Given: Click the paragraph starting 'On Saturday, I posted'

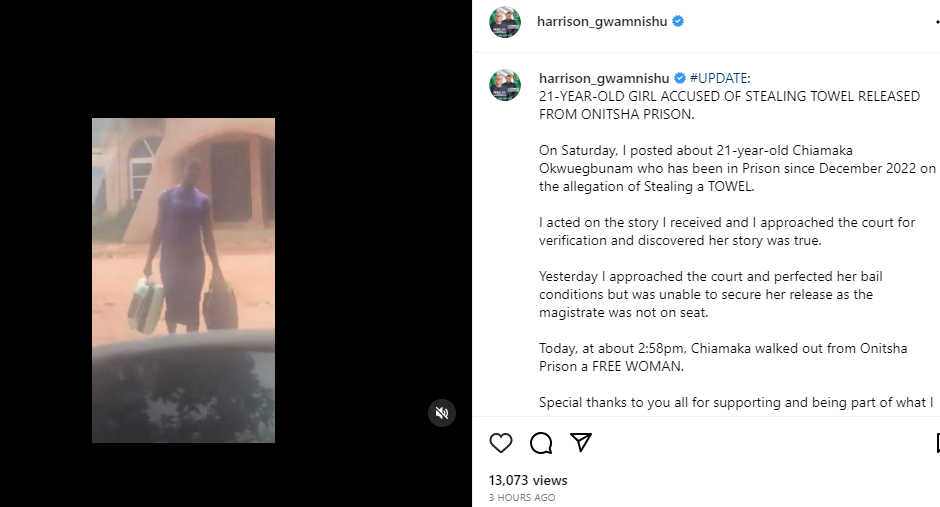Looking at the screenshot, I should [737, 168].
